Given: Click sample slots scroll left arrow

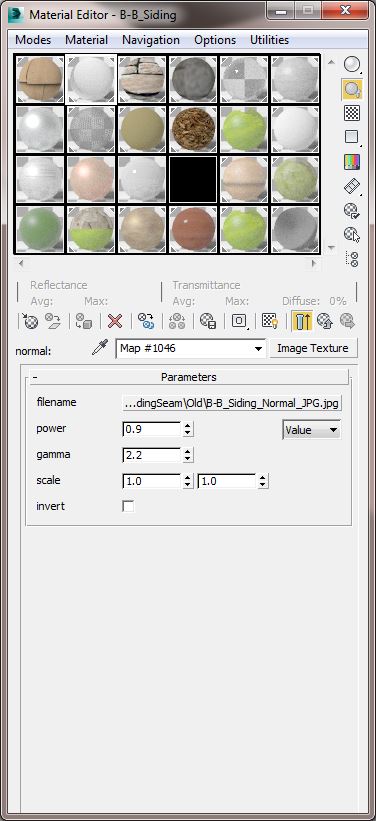Looking at the screenshot, I should click(x=21, y=263).
